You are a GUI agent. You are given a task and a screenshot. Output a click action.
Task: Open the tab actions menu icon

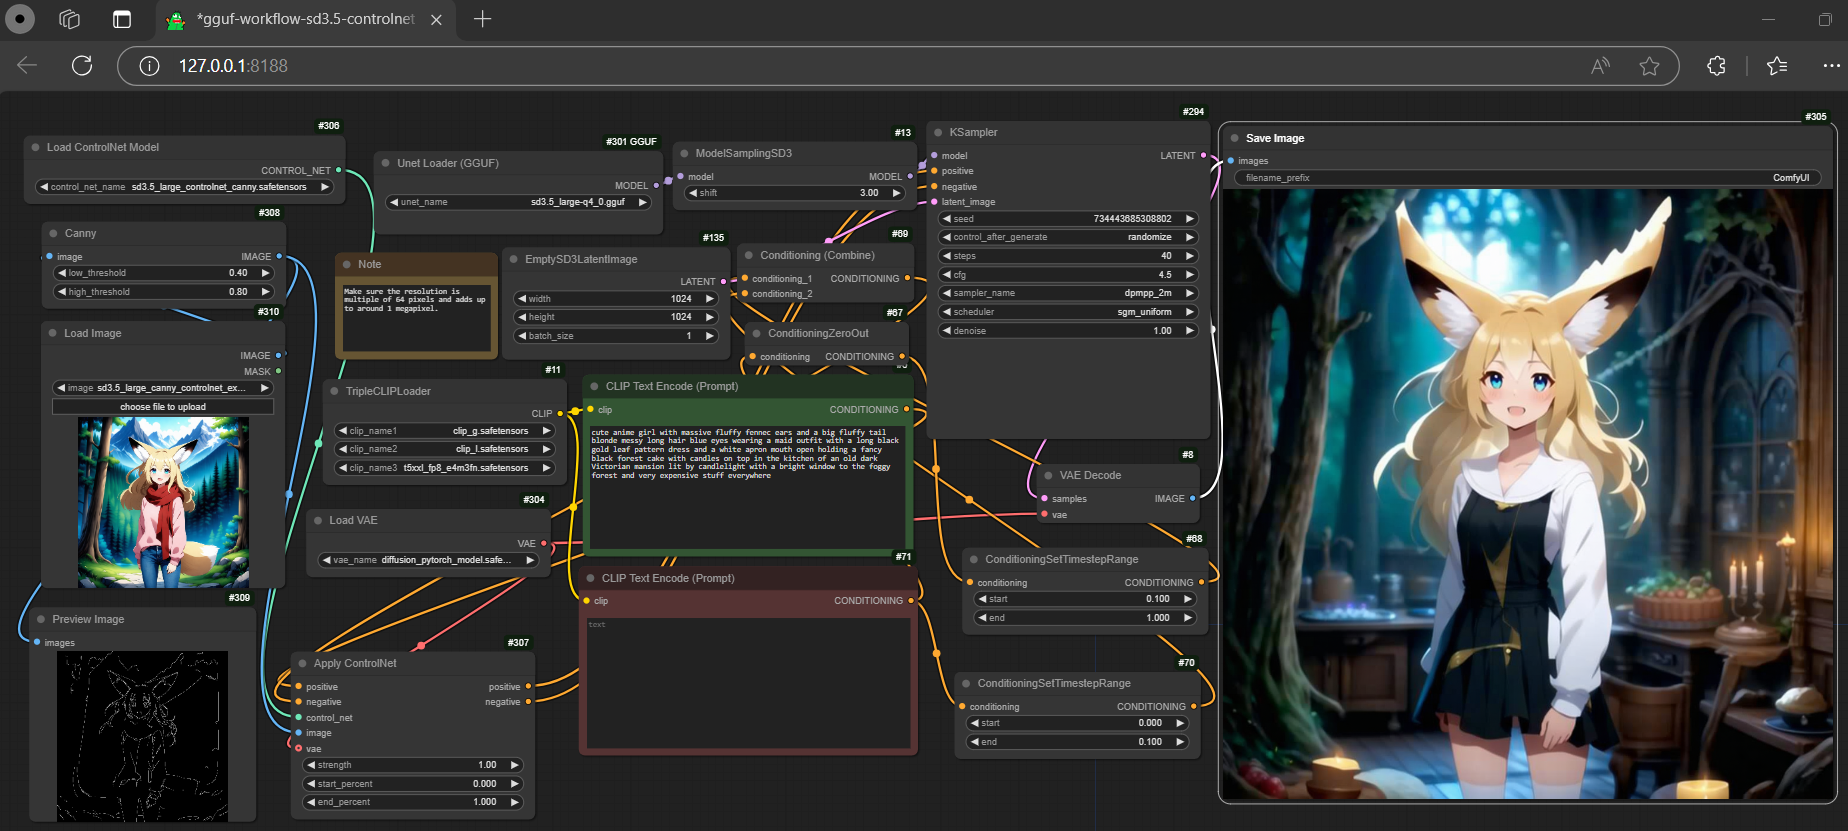pos(122,19)
